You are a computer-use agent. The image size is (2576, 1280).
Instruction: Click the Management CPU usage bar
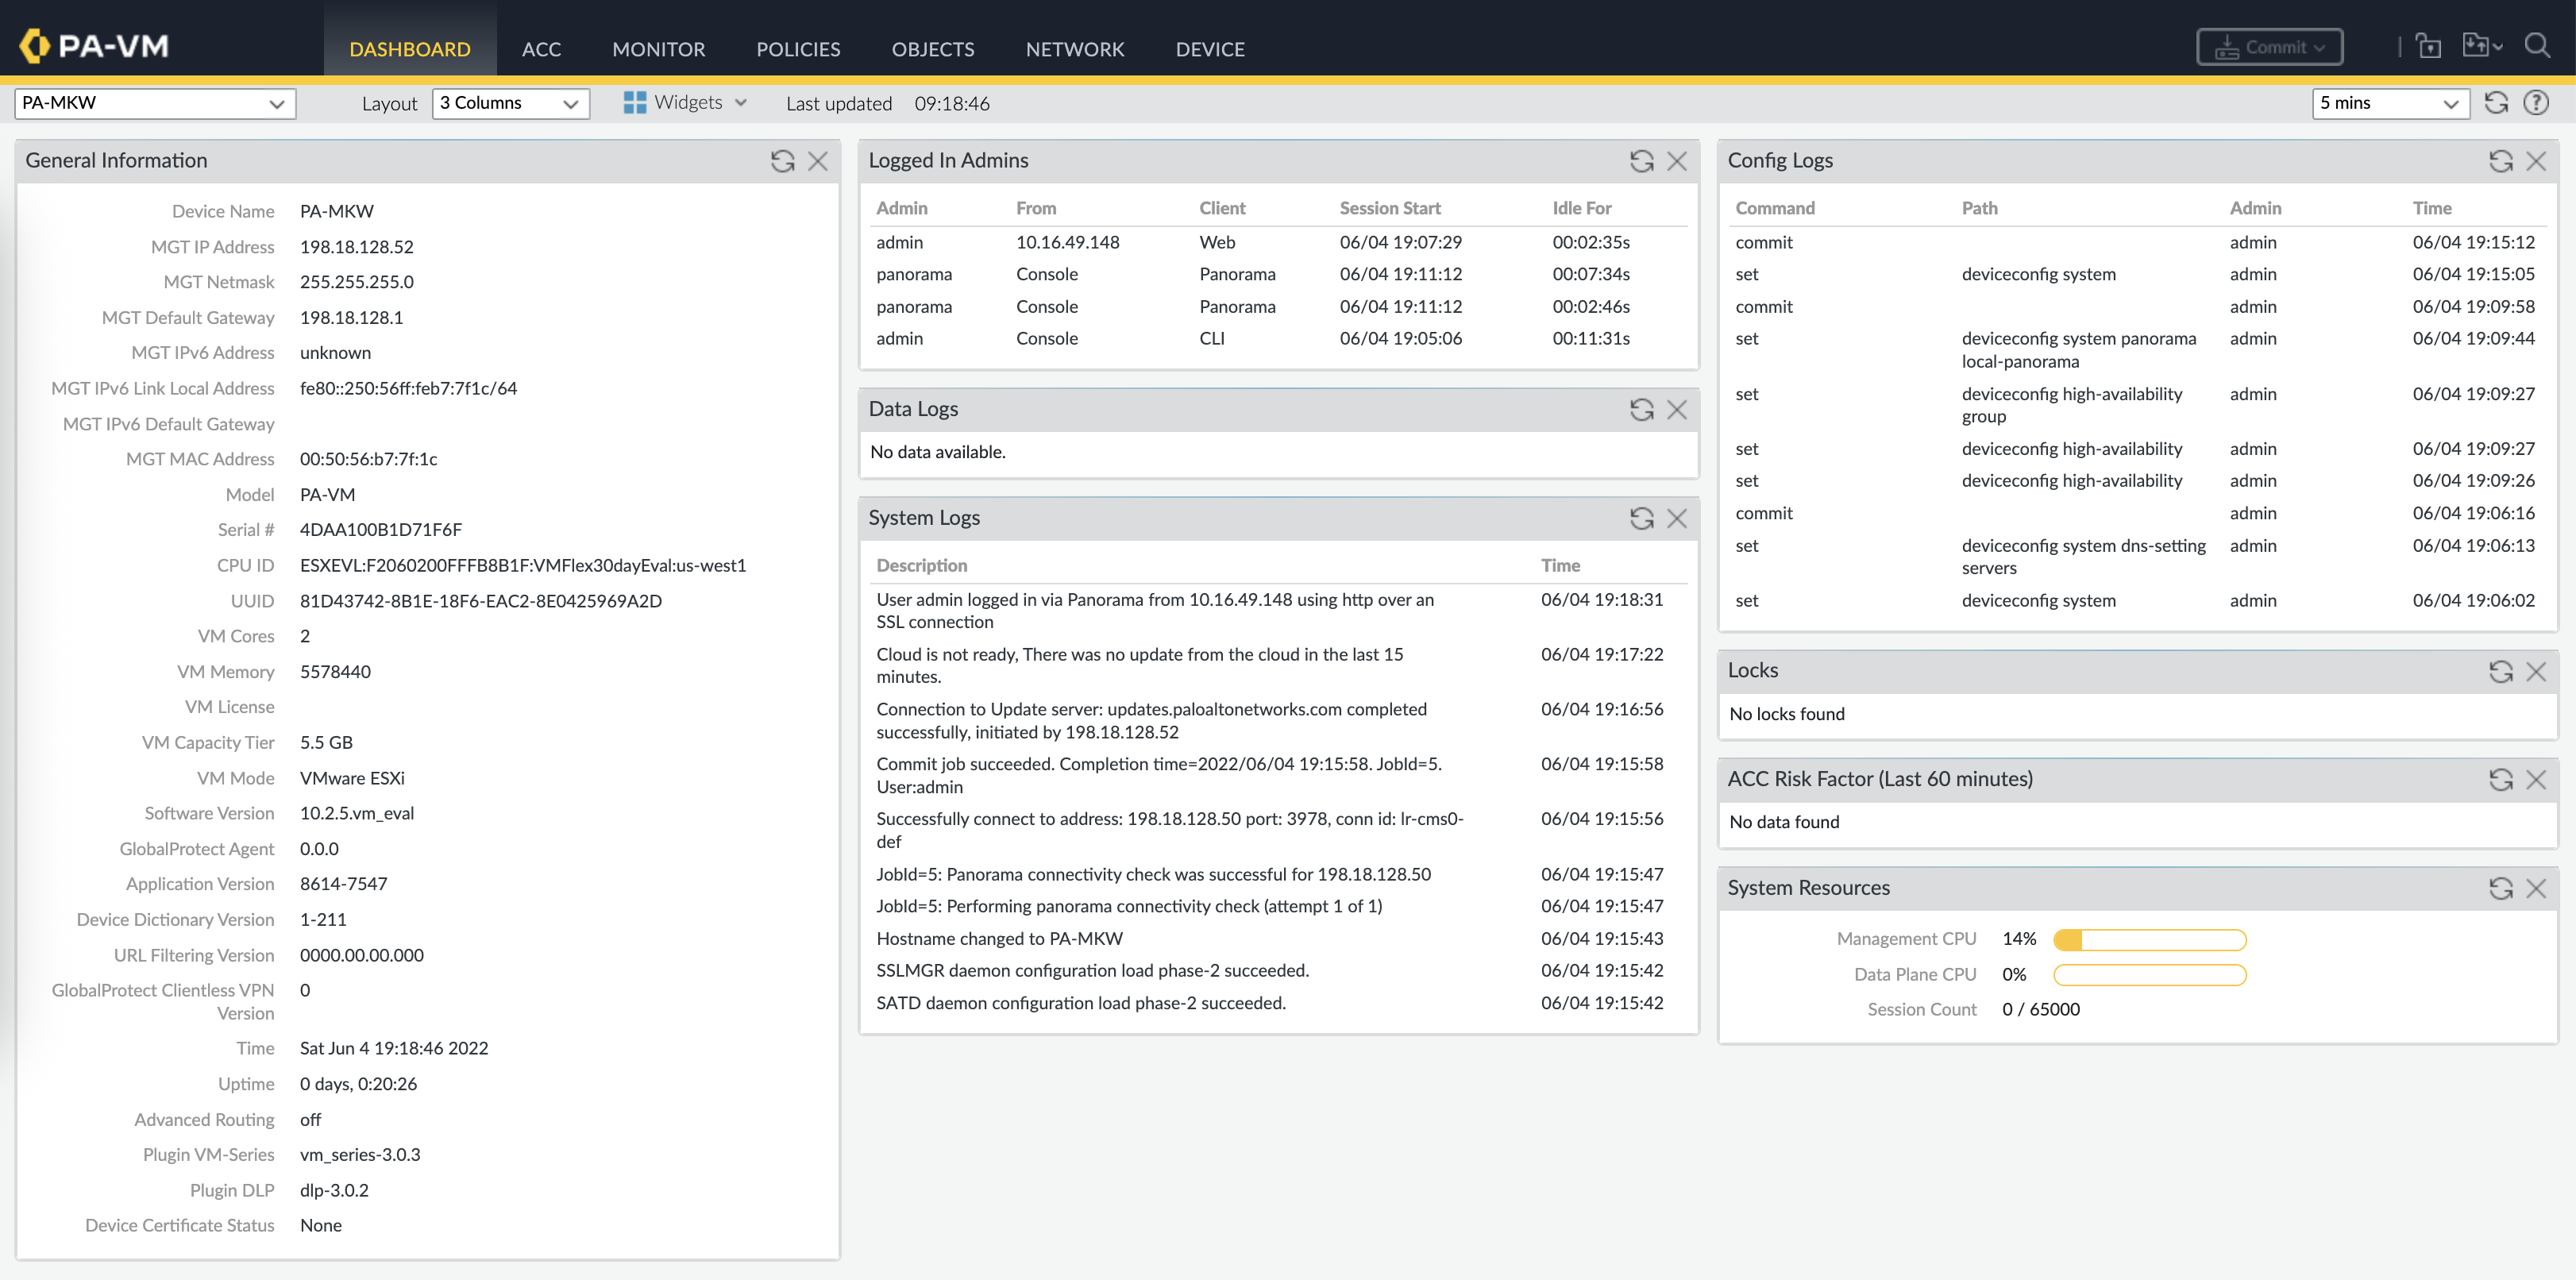pyautogui.click(x=2149, y=939)
